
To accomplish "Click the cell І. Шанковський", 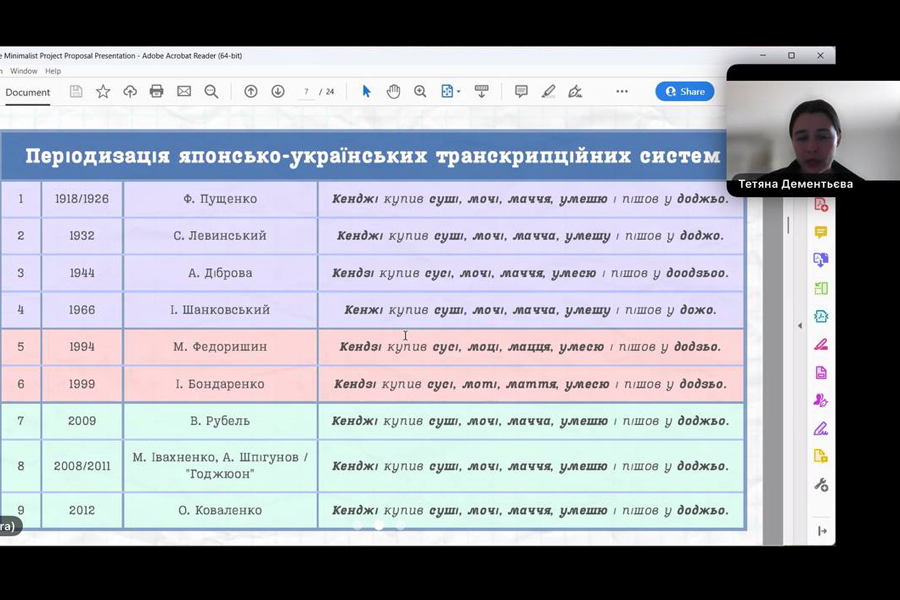I will pyautogui.click(x=220, y=309).
